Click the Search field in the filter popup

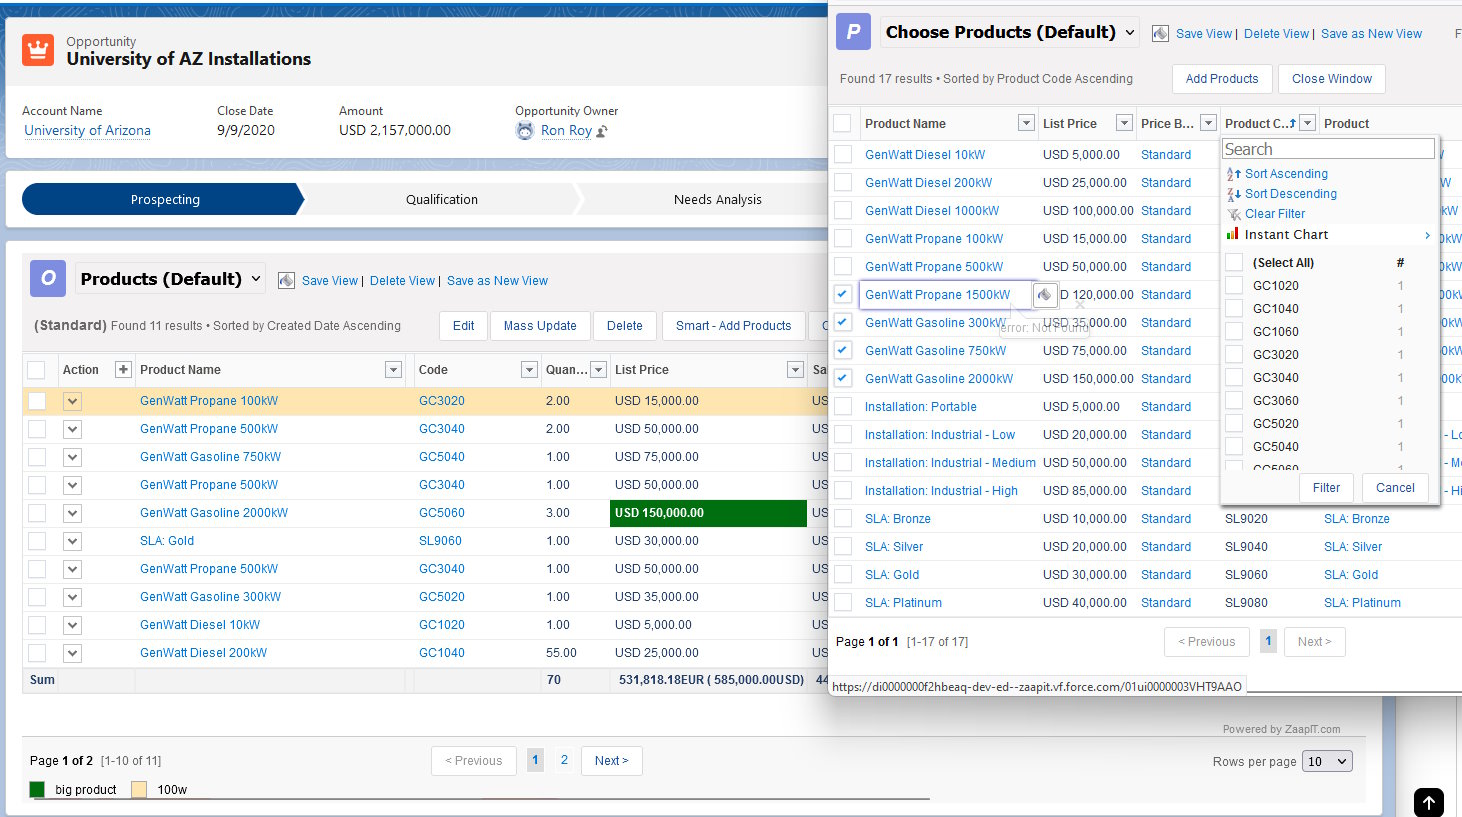pyautogui.click(x=1328, y=149)
